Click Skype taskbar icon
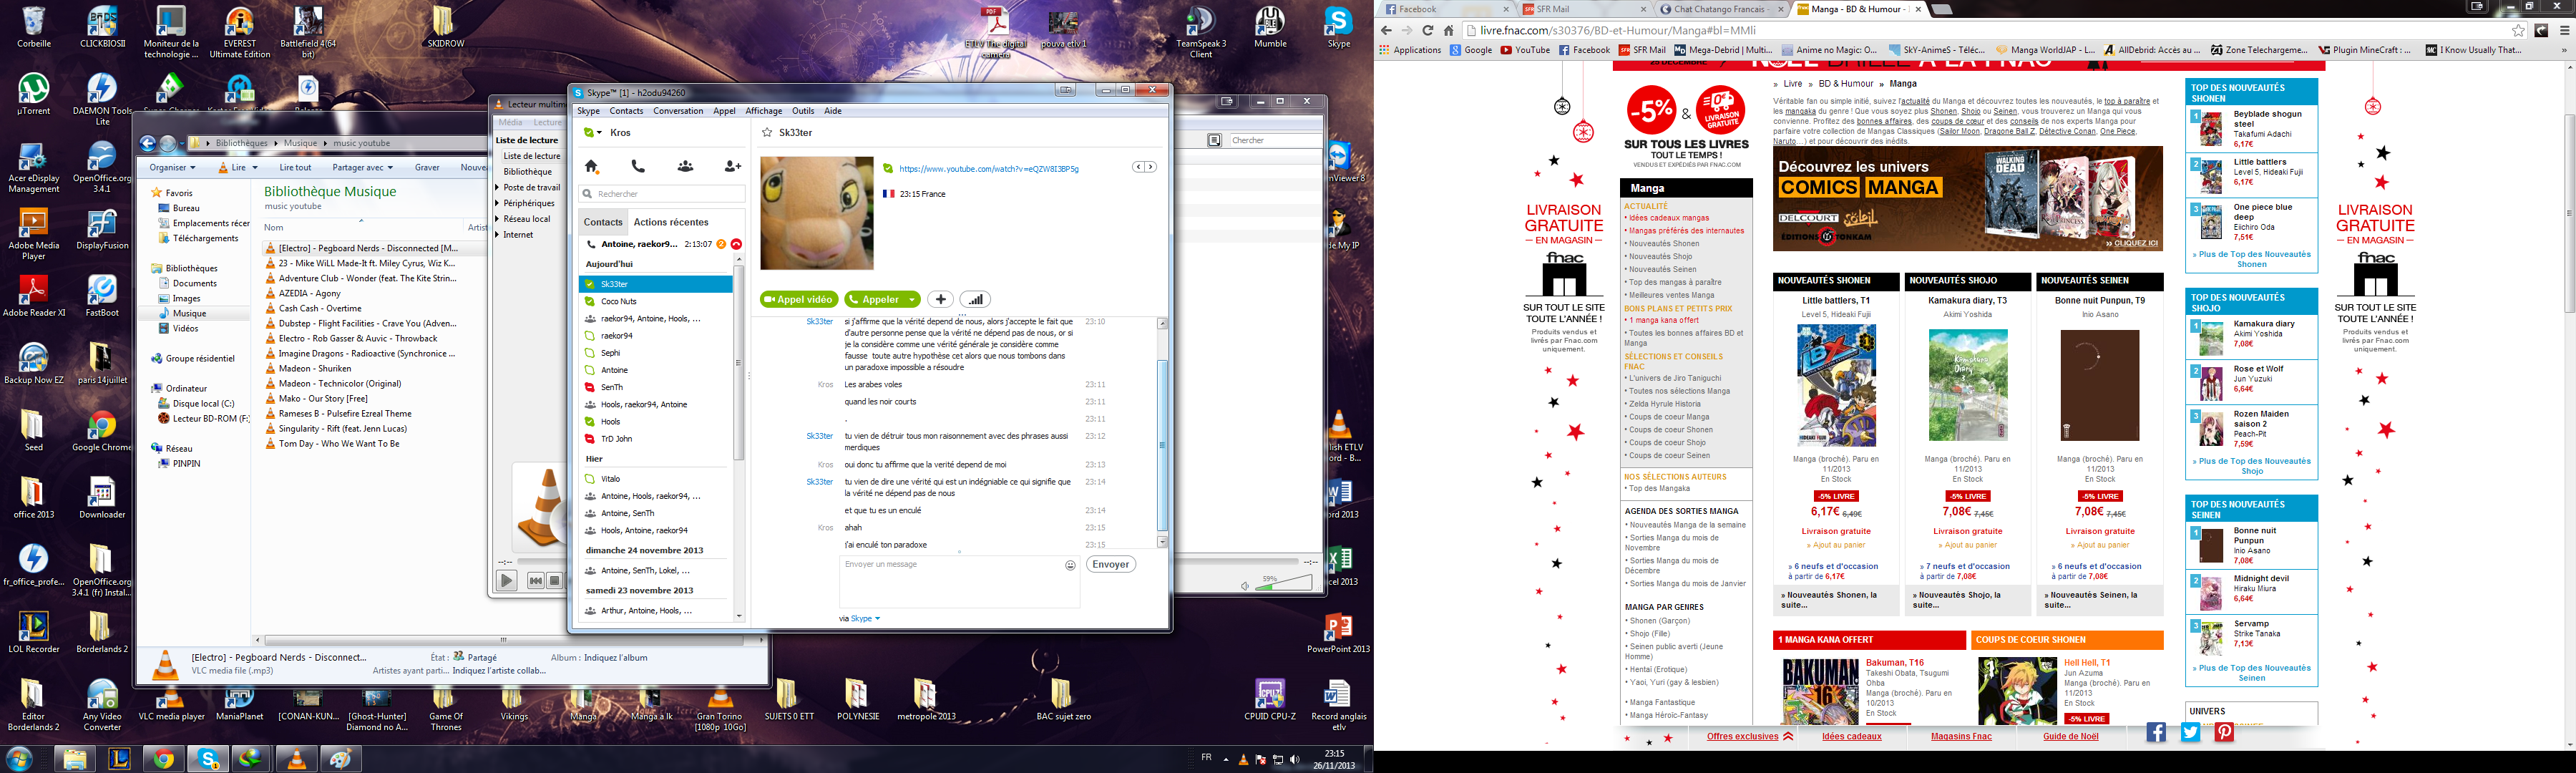 pyautogui.click(x=209, y=759)
